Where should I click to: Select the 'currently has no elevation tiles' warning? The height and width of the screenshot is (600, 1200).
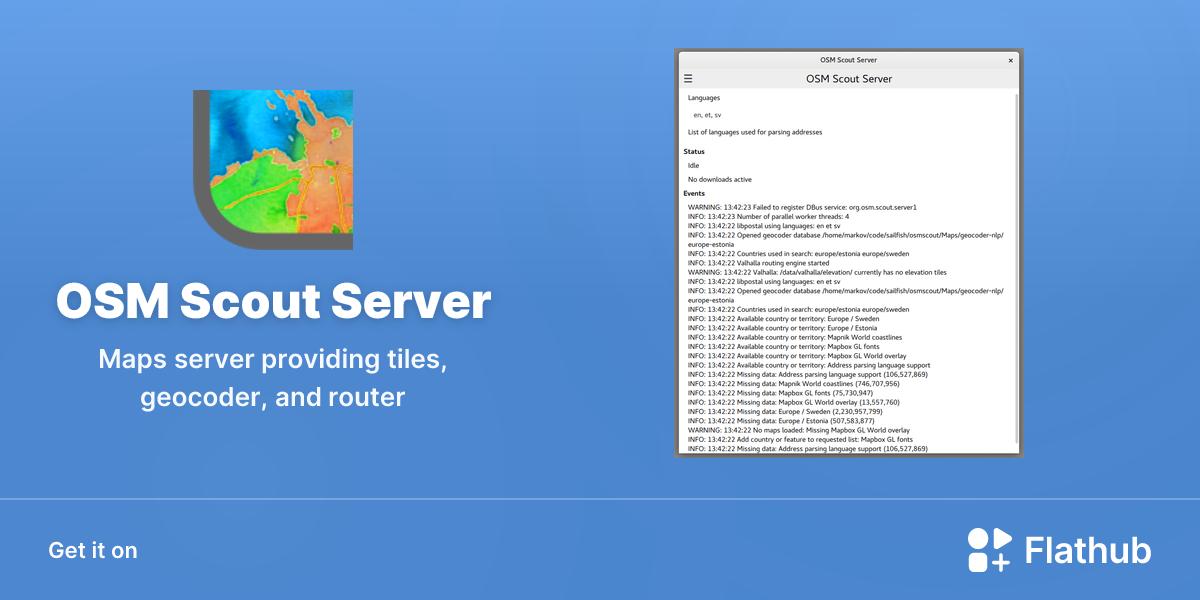pyautogui.click(x=817, y=272)
